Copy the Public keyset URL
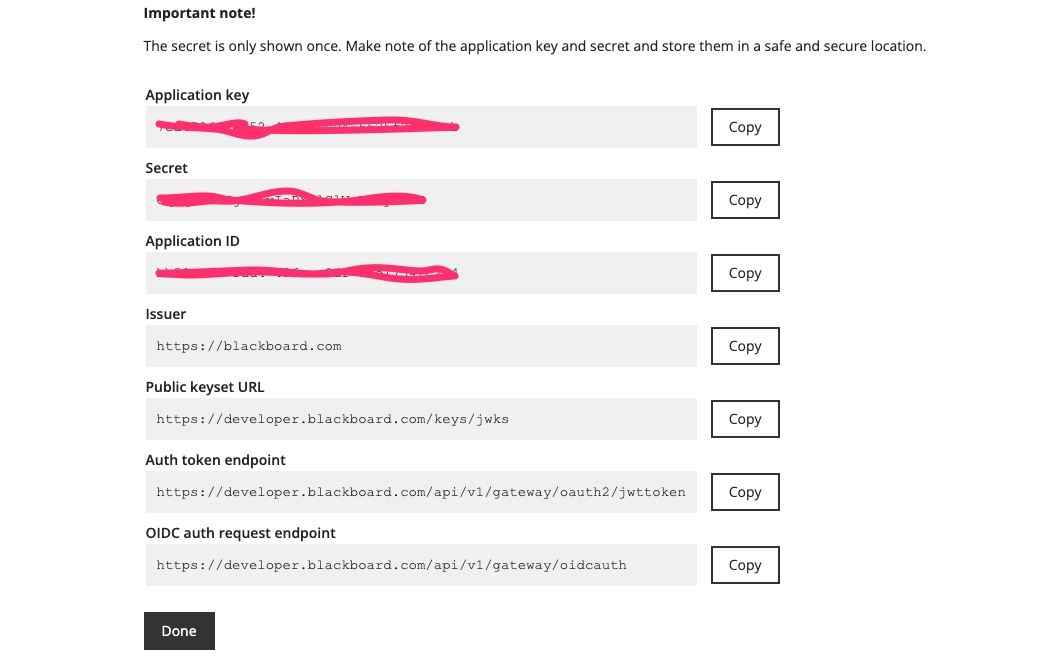1053x669 pixels. point(745,419)
